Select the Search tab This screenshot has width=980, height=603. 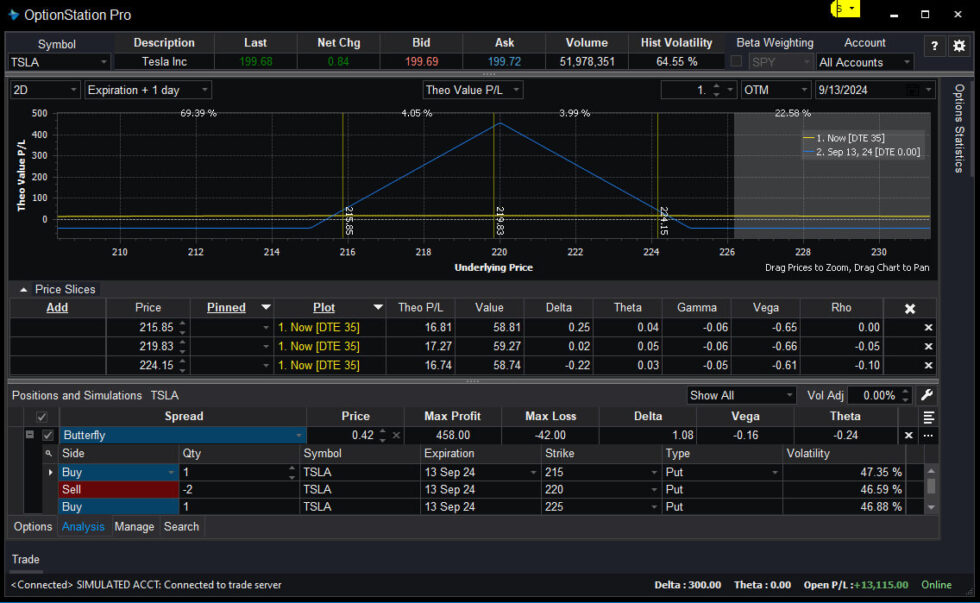181,526
